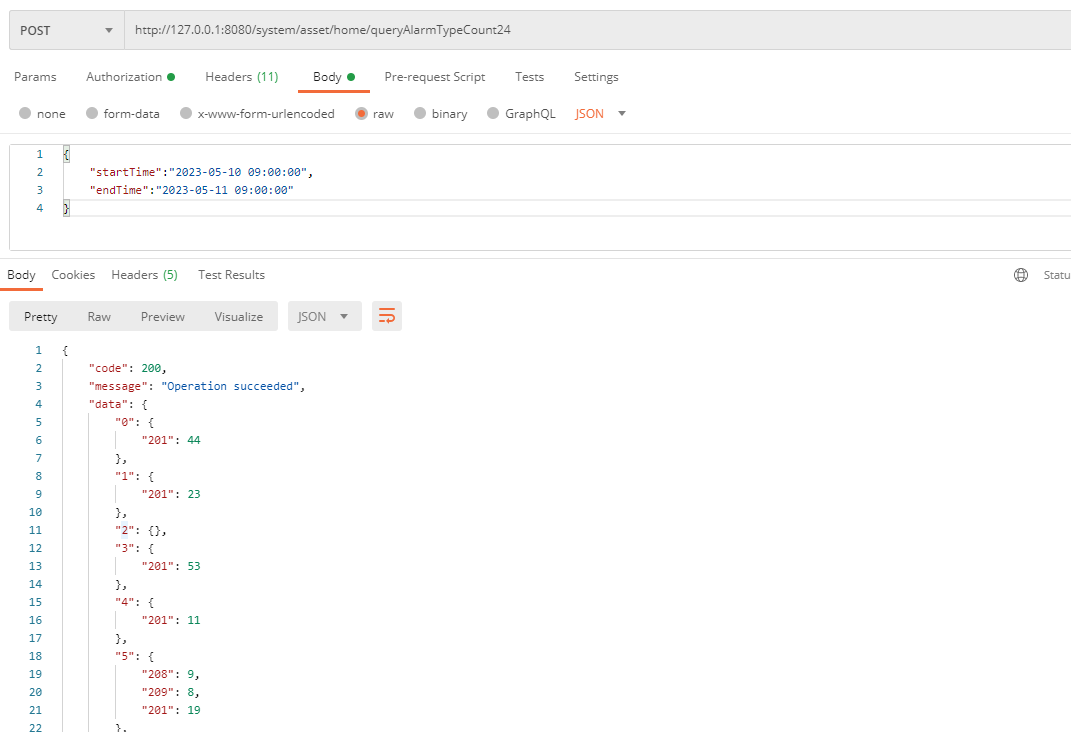Select the GraphQL body option
The image size is (1071, 732).
493,114
